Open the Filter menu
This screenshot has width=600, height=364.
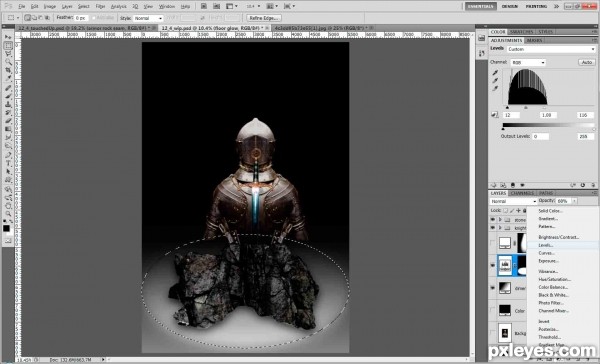[x=100, y=7]
